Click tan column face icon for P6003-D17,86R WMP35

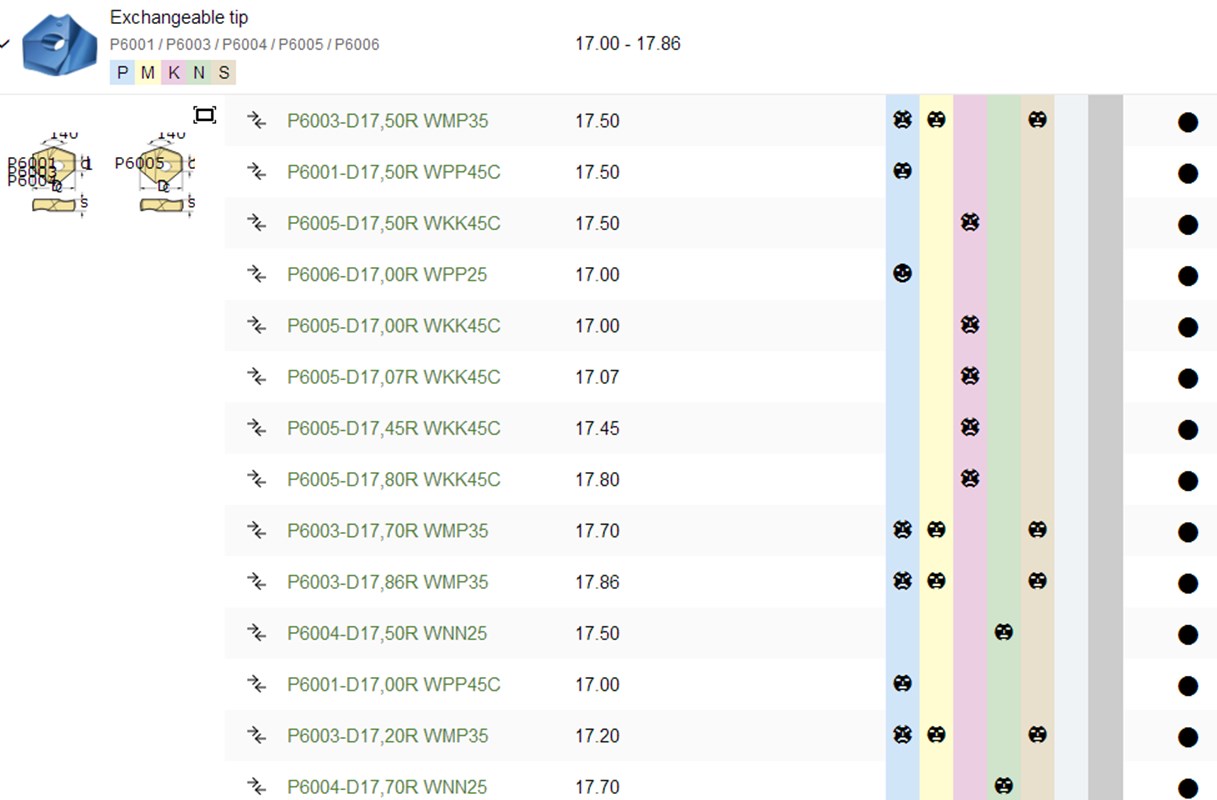tap(1037, 581)
